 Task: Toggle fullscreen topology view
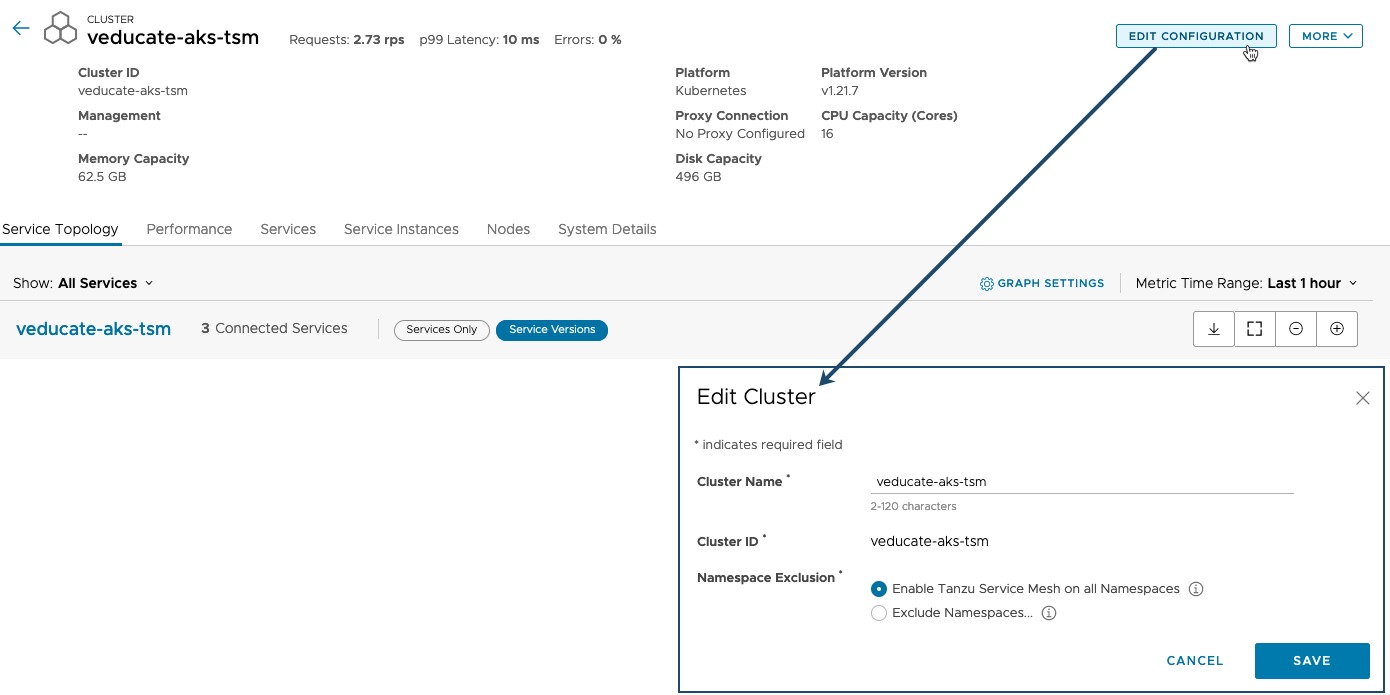tap(1255, 329)
